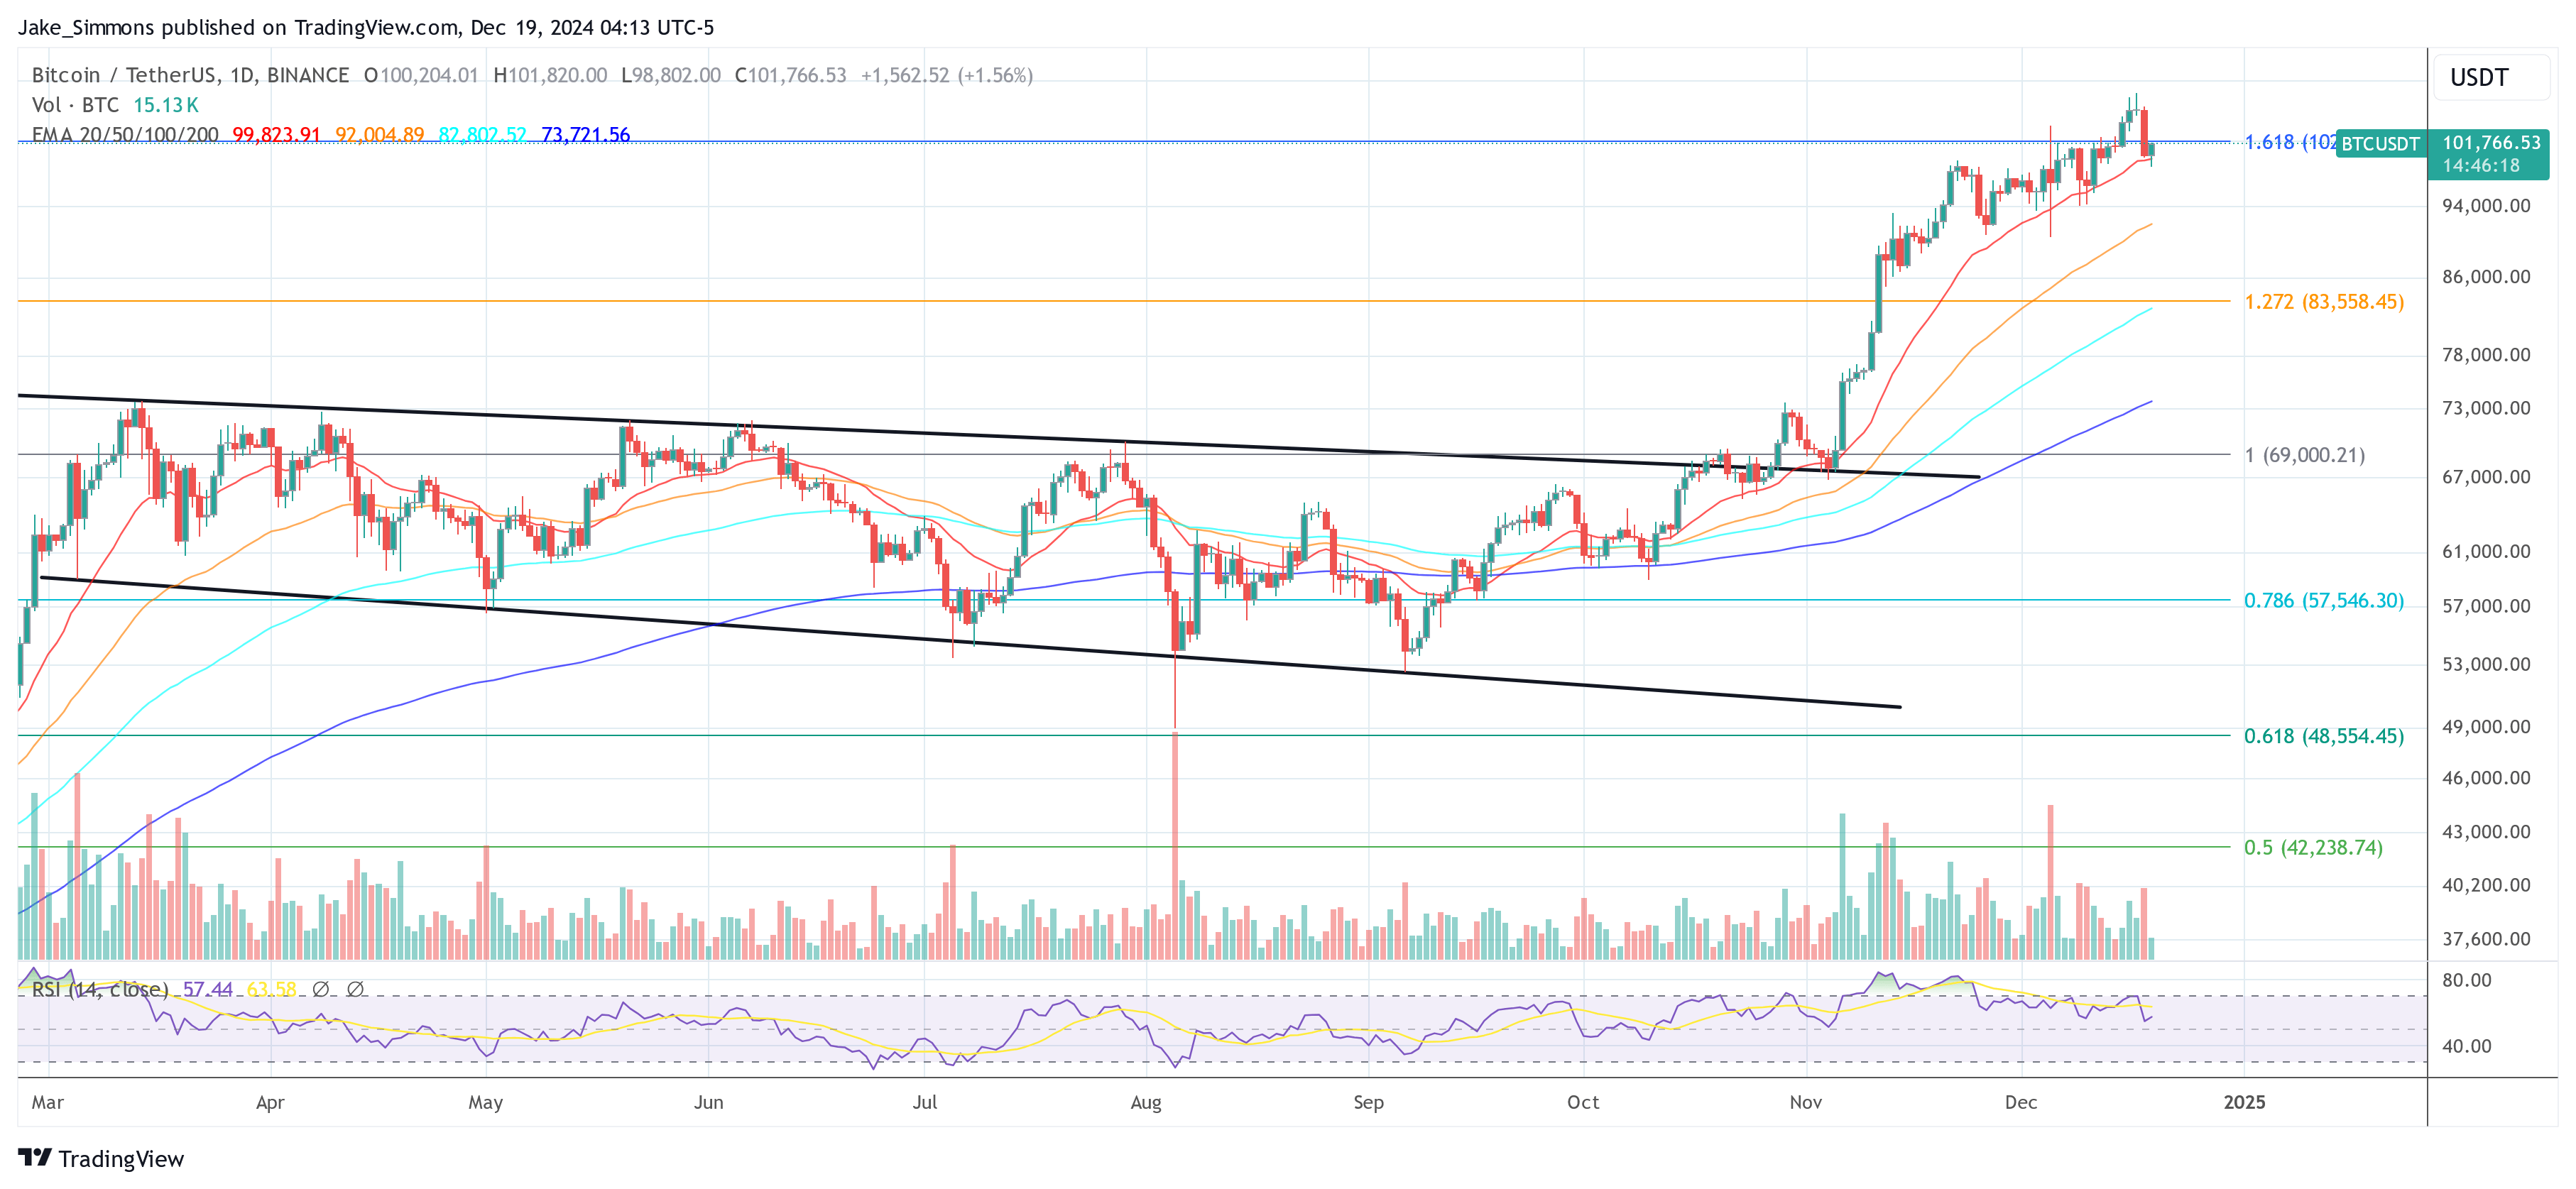
Task: Click the Jul label on time axis
Action: [925, 1102]
